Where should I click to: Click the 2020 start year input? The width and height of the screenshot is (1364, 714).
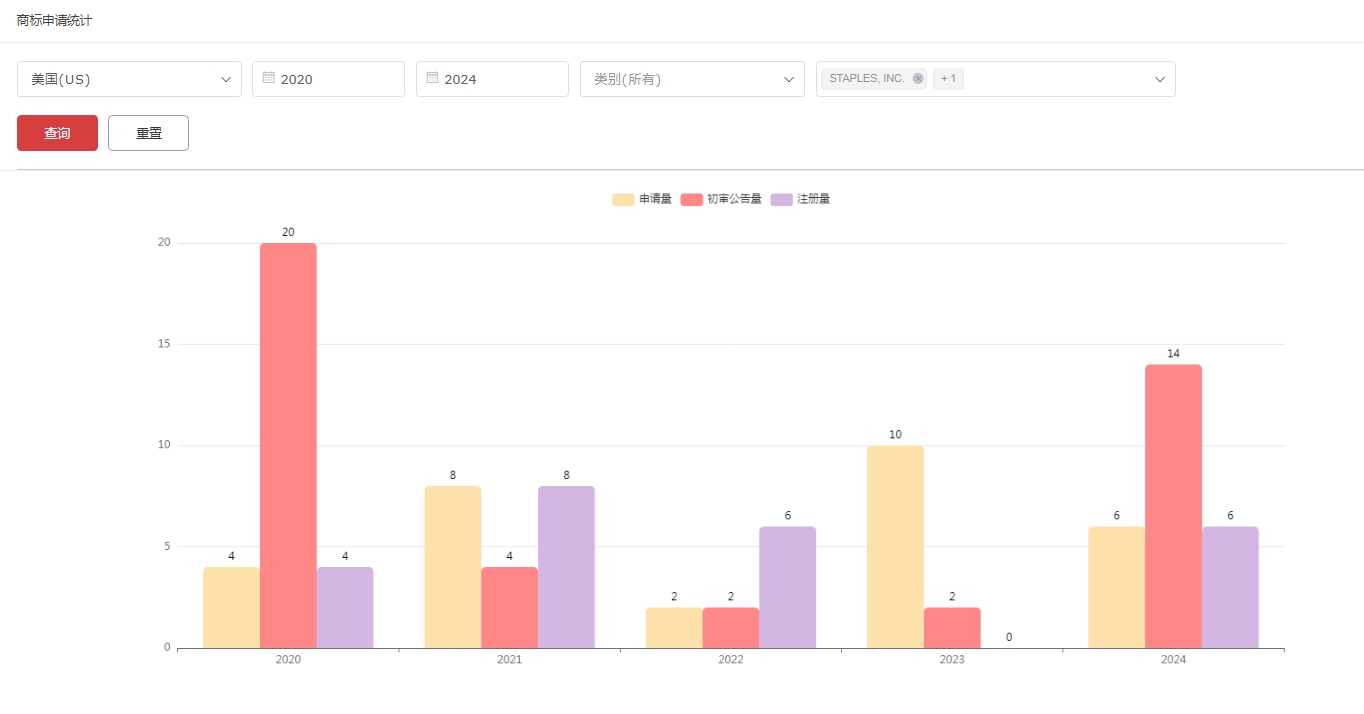(x=335, y=79)
